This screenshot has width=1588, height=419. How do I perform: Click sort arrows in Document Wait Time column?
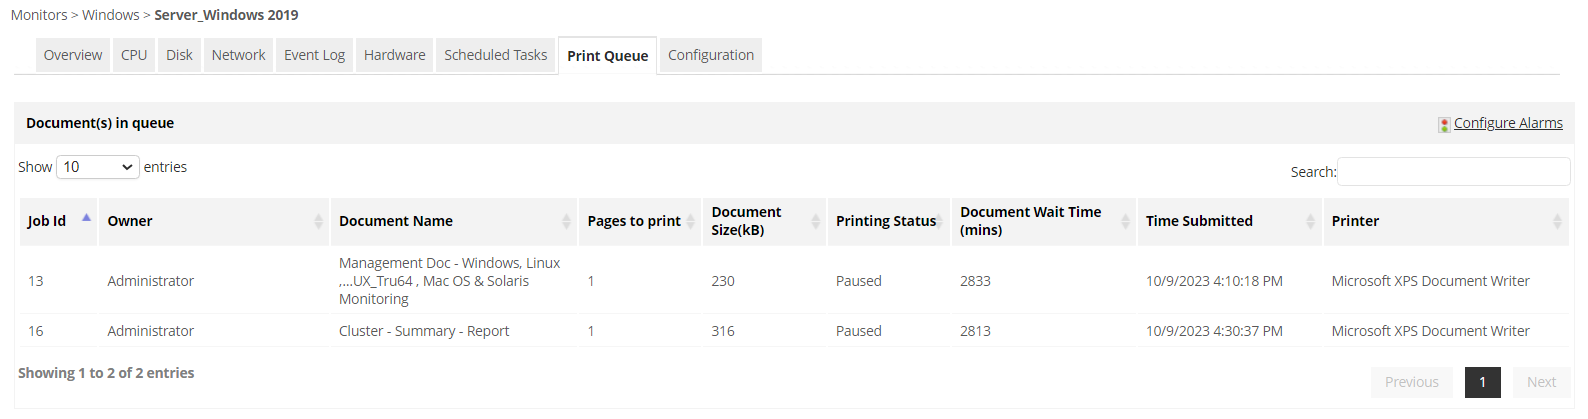1125,221
